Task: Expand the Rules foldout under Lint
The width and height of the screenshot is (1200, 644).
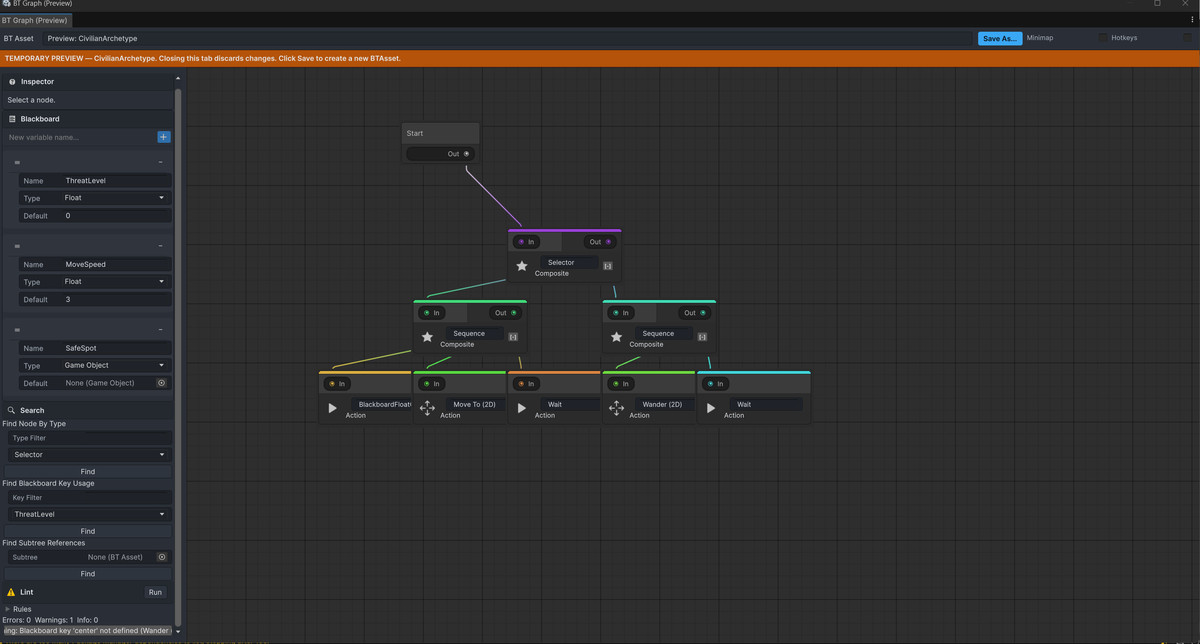Action: click(8, 609)
